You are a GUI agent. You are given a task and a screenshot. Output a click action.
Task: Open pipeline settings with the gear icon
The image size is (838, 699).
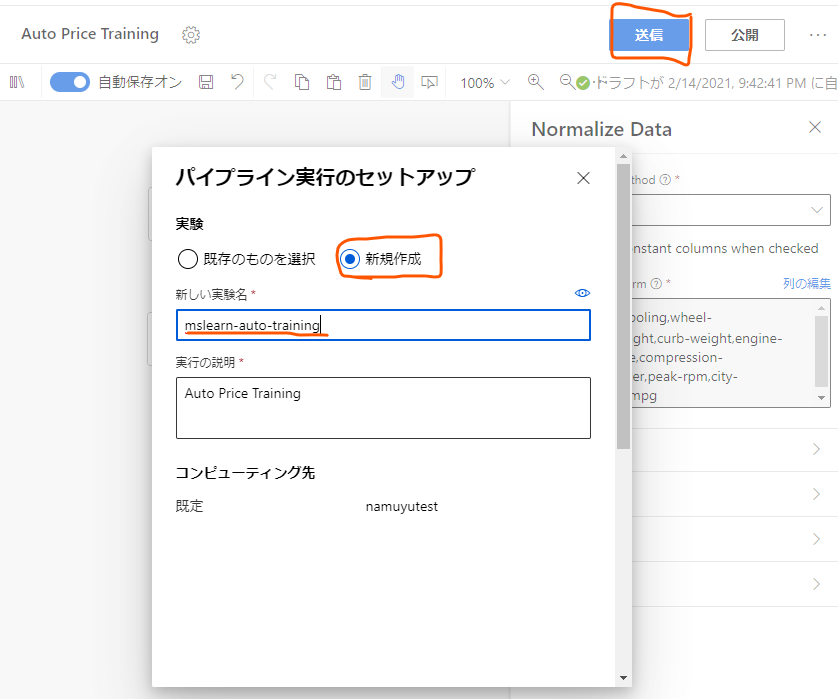(x=190, y=34)
